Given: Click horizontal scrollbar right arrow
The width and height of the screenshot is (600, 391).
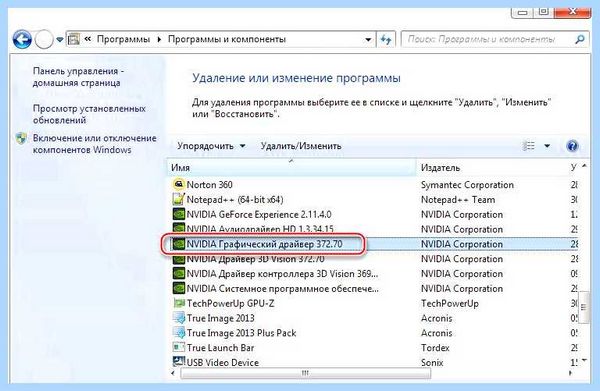Looking at the screenshot, I should (571, 373).
